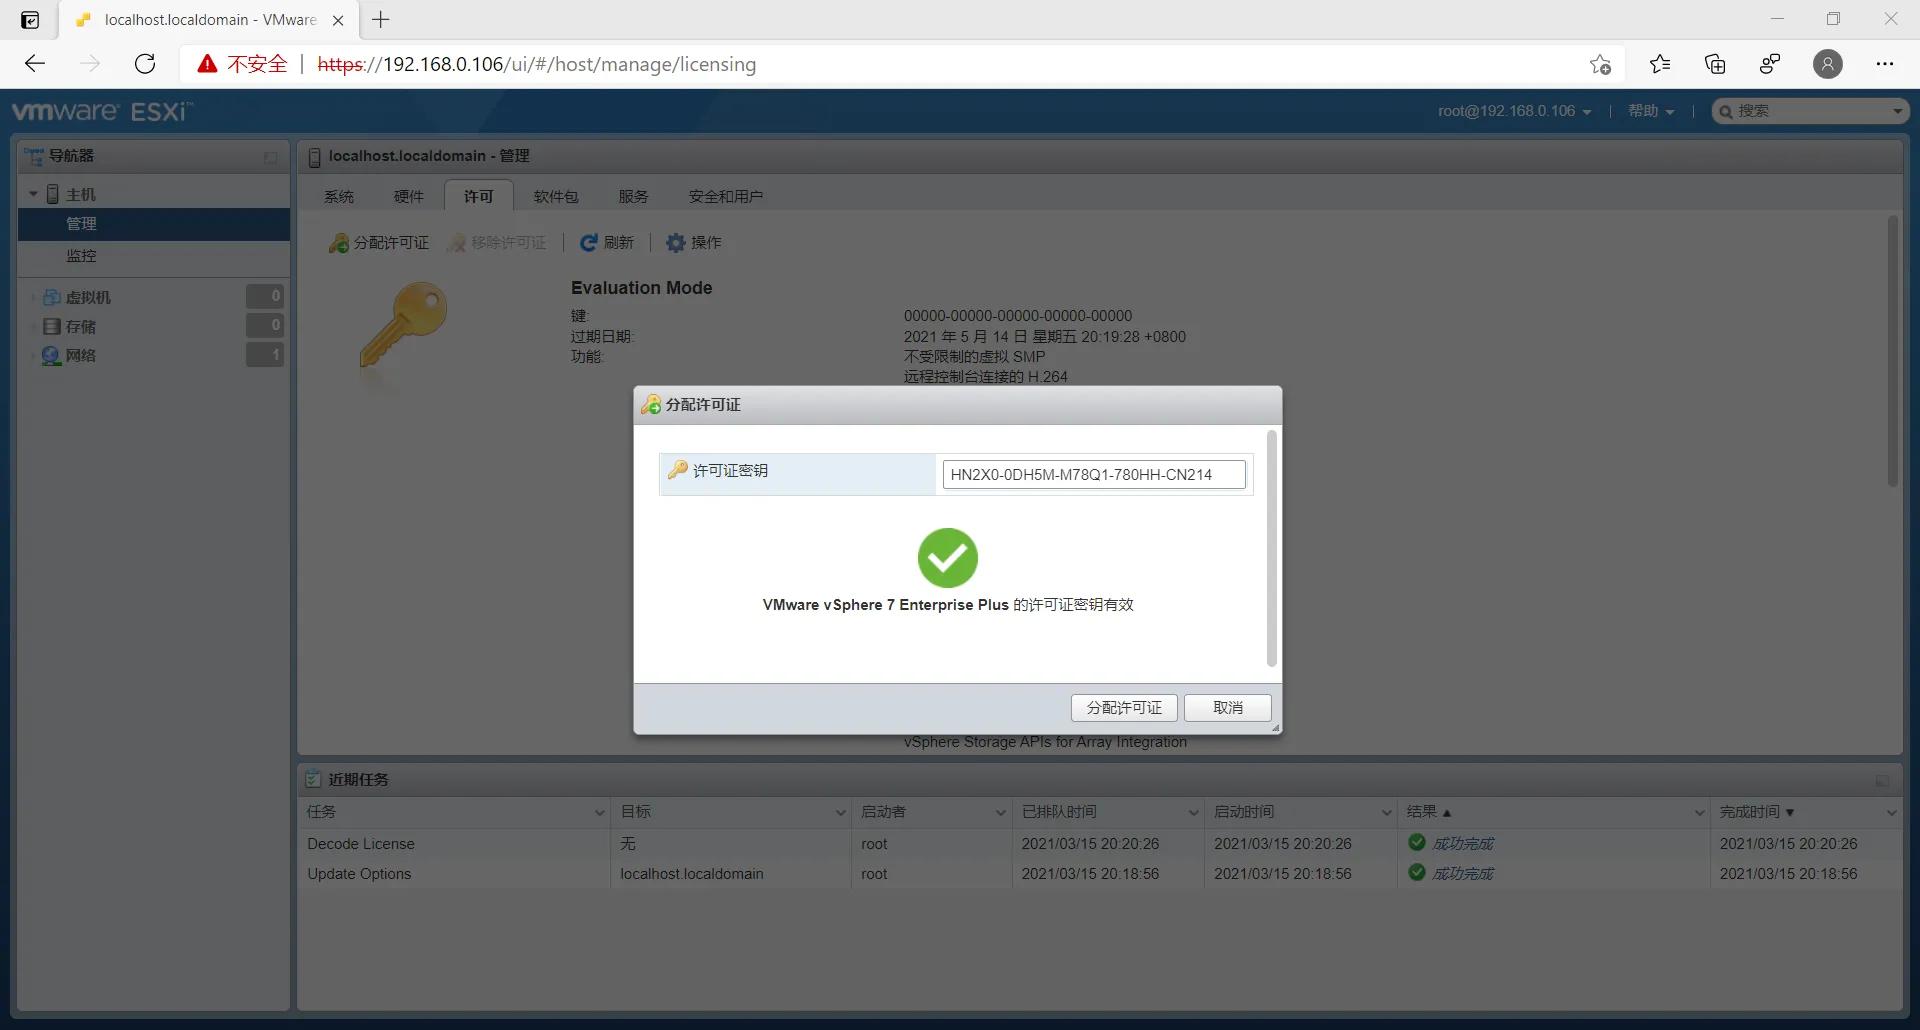Collapse the 主机 tree node
Viewport: 1920px width, 1030px height.
coord(33,194)
